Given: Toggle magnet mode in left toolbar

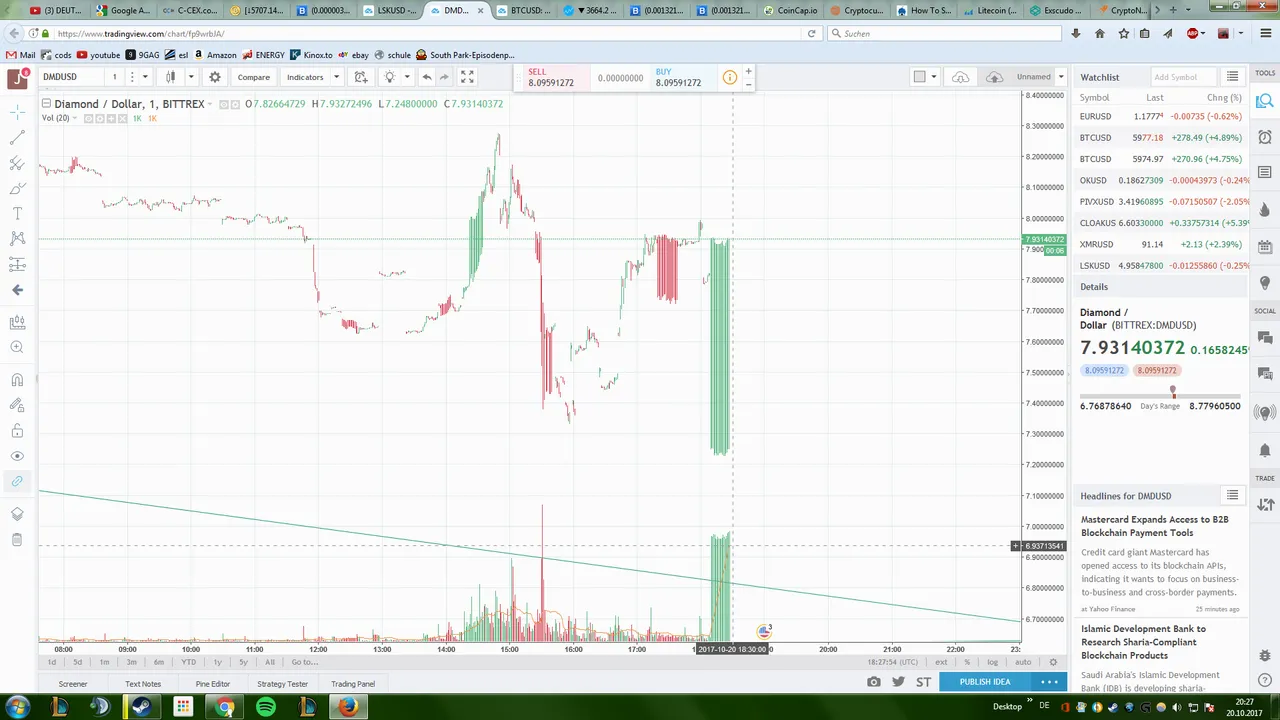Looking at the screenshot, I should [17, 380].
